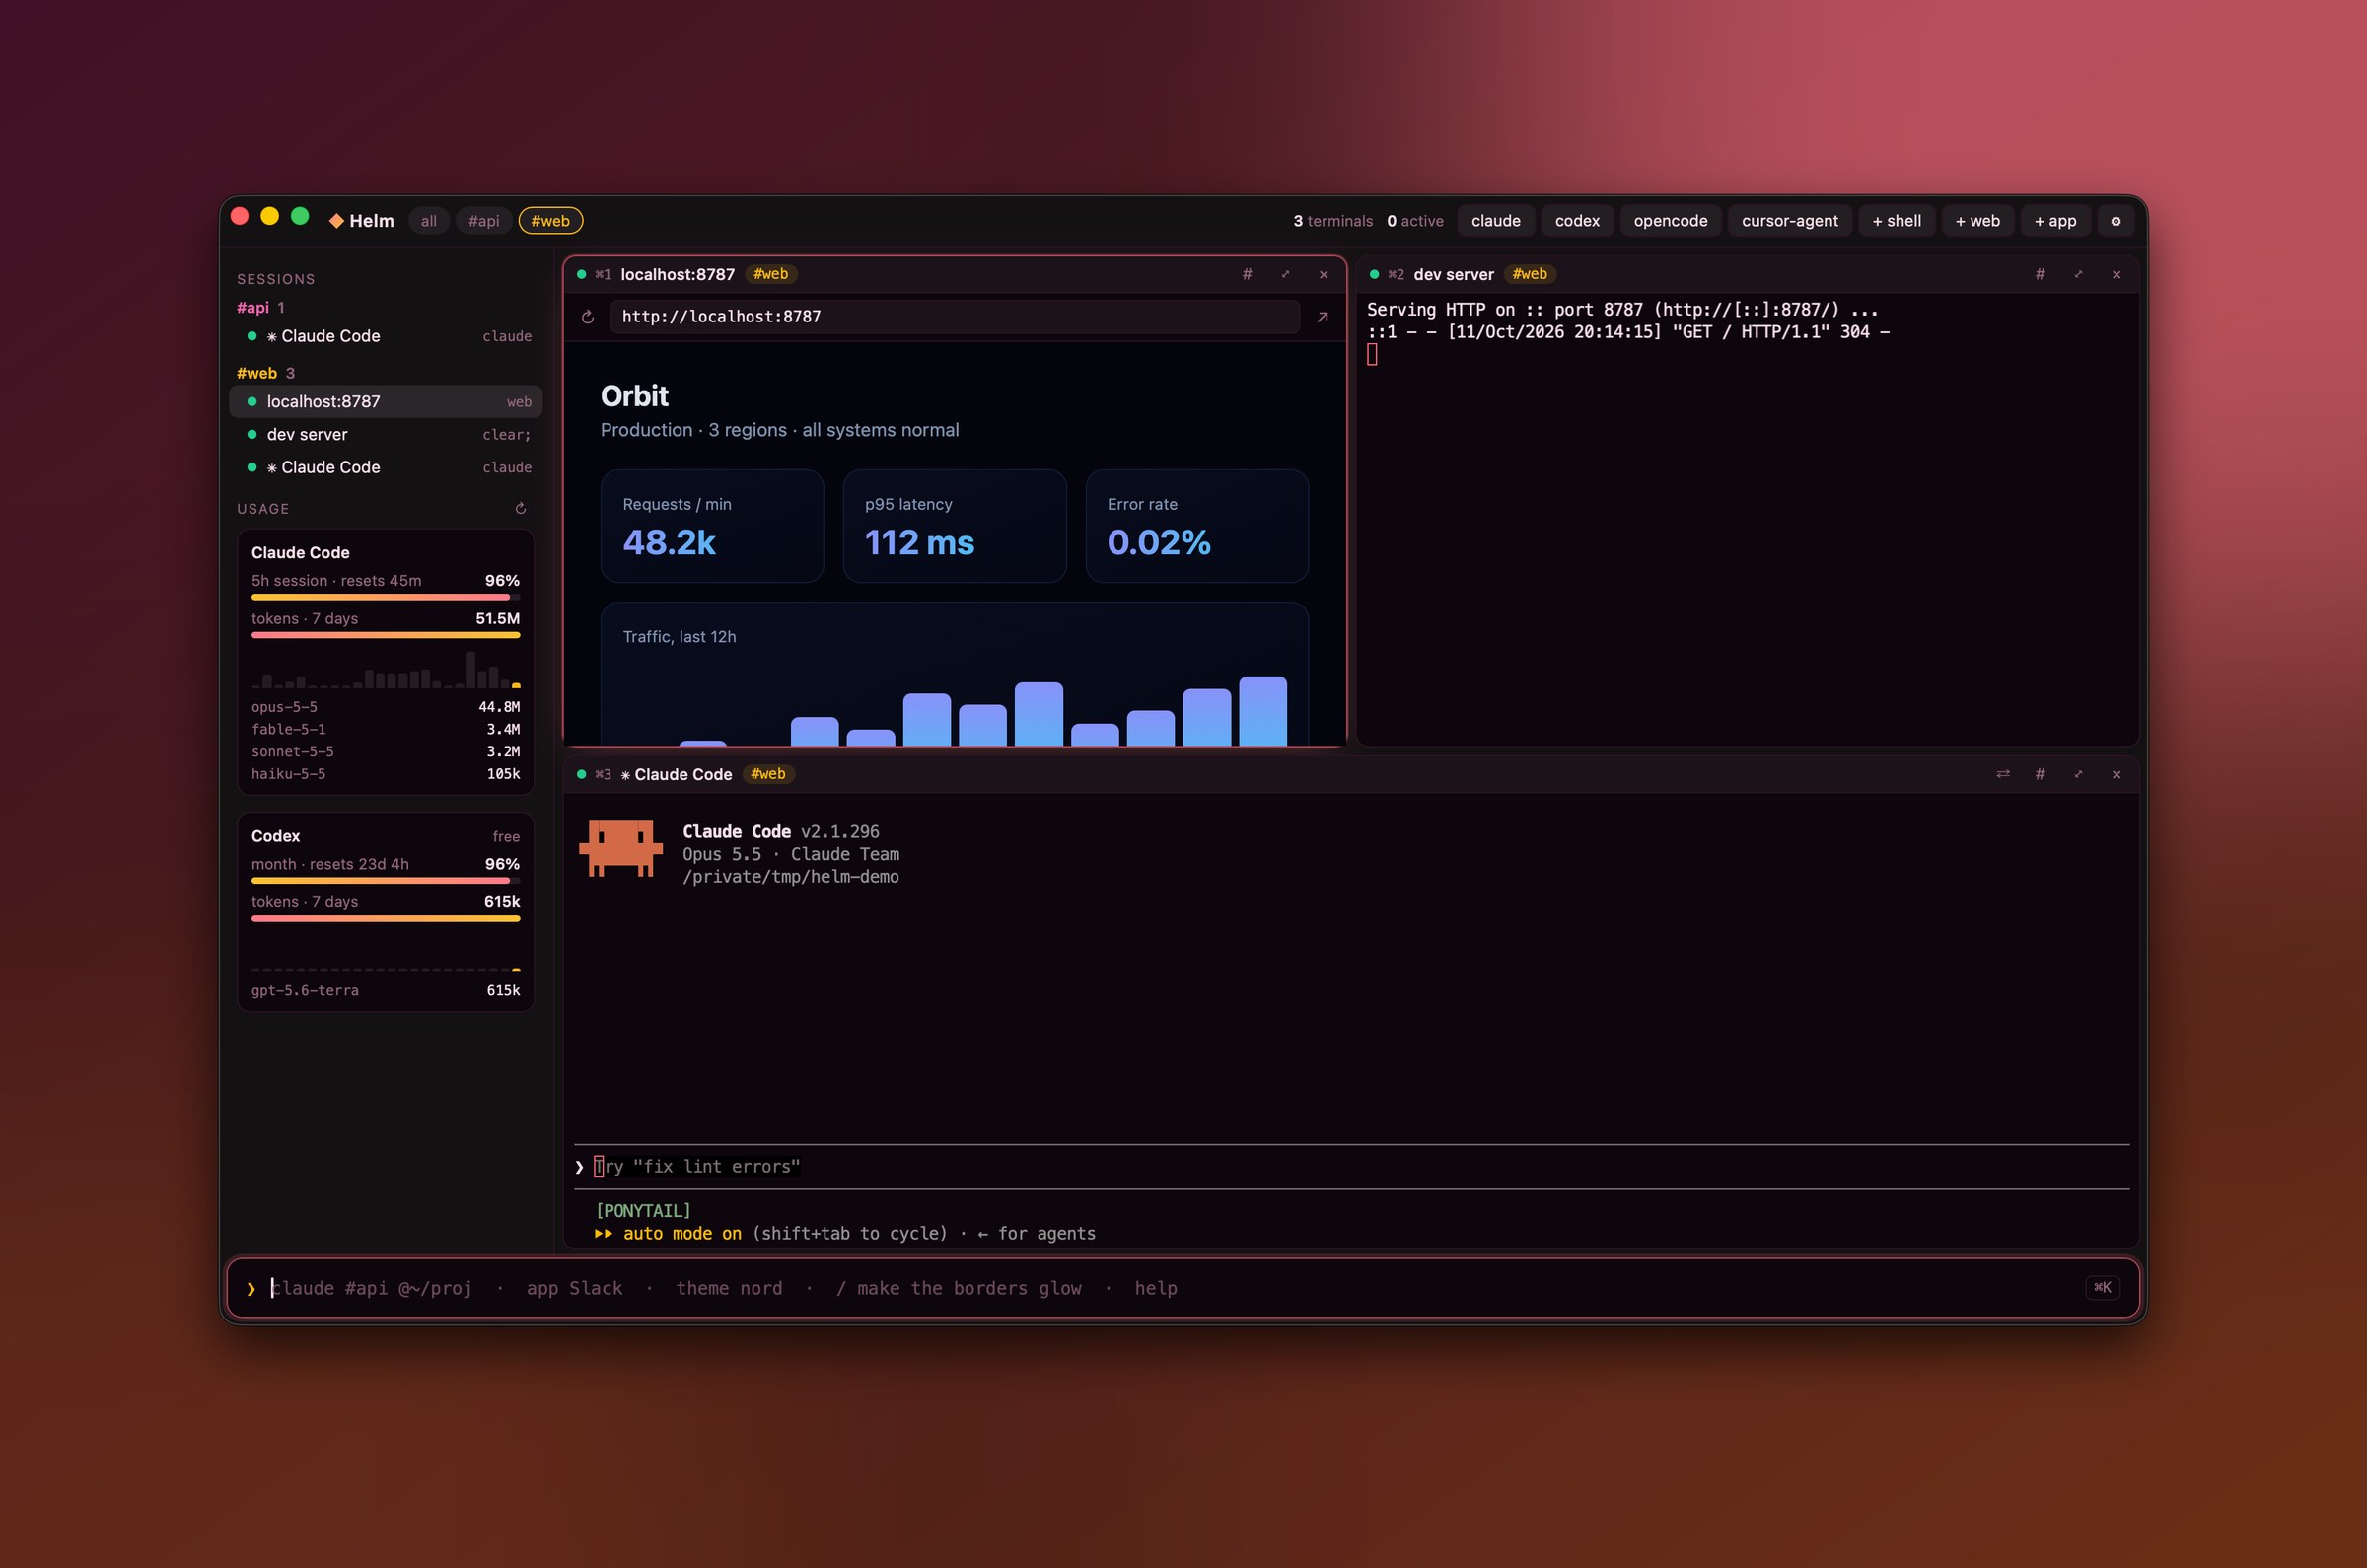2367x1568 pixels.
Task: Launch a new cursor-agent terminal
Action: click(1789, 221)
